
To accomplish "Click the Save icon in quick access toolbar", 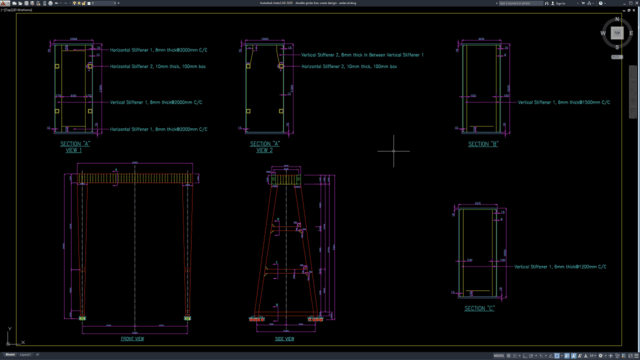I will 27,3.
